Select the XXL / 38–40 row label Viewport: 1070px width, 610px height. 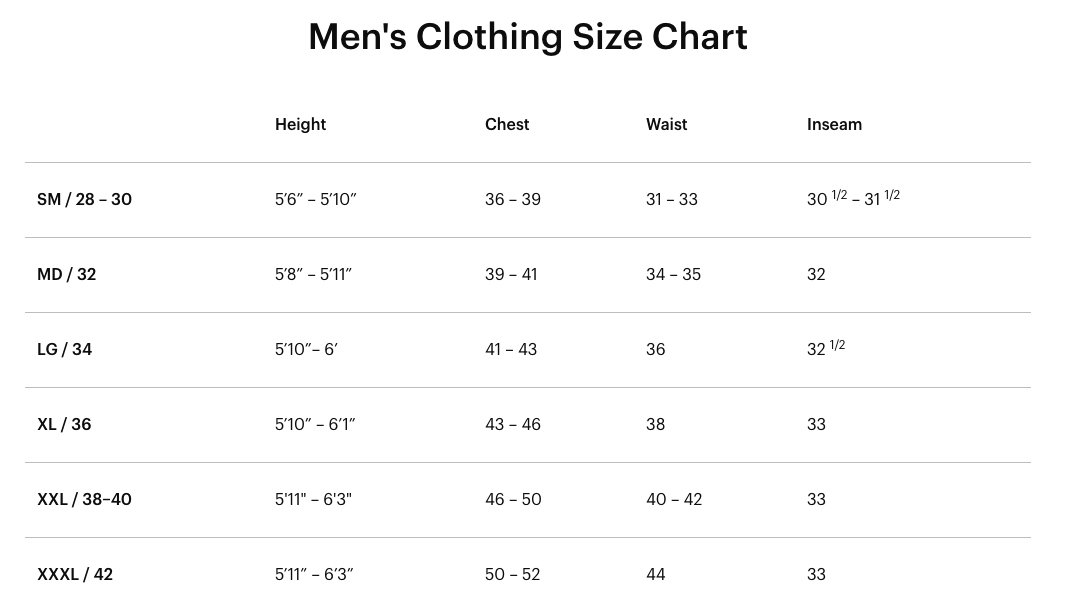click(84, 500)
